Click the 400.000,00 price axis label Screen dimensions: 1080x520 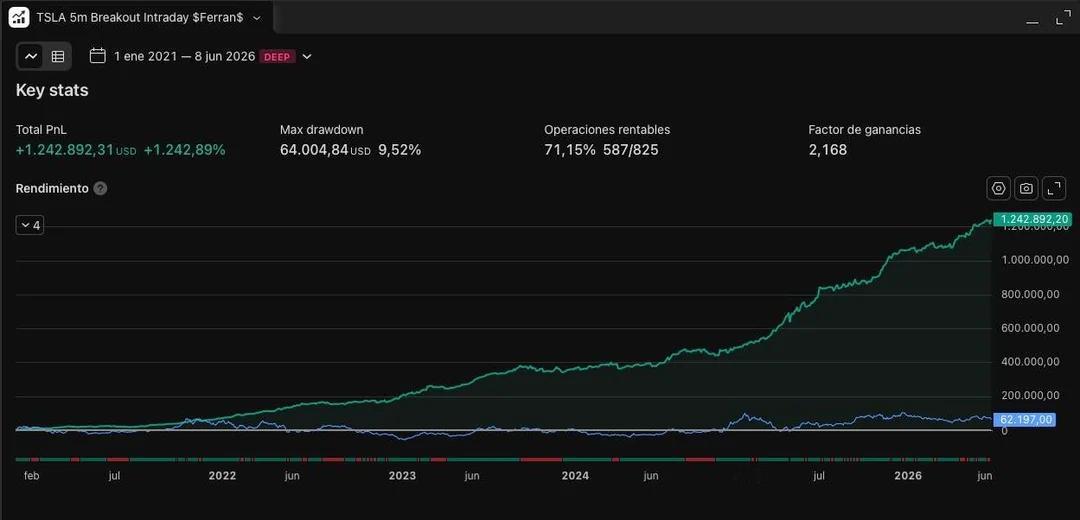(x=1030, y=362)
